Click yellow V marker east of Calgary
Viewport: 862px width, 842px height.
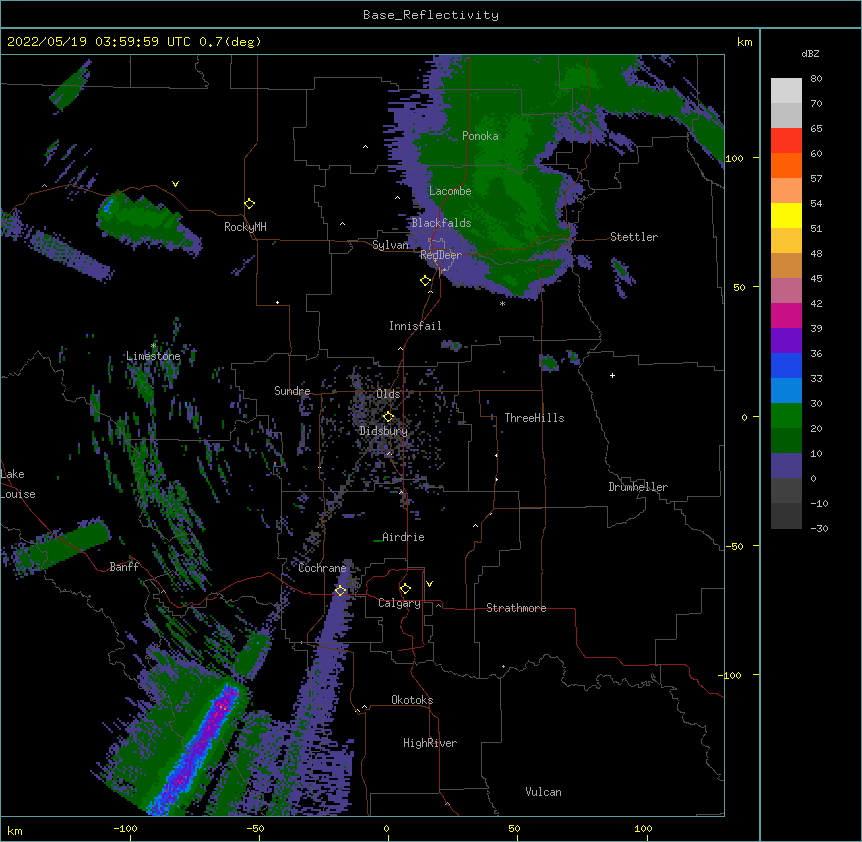(429, 584)
